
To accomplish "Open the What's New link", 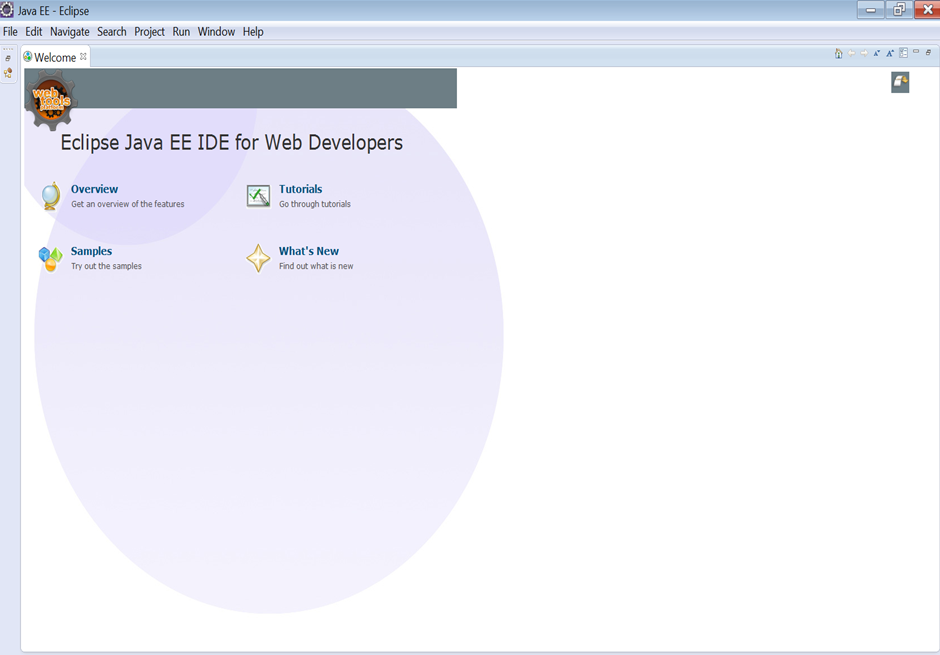I will coord(309,251).
